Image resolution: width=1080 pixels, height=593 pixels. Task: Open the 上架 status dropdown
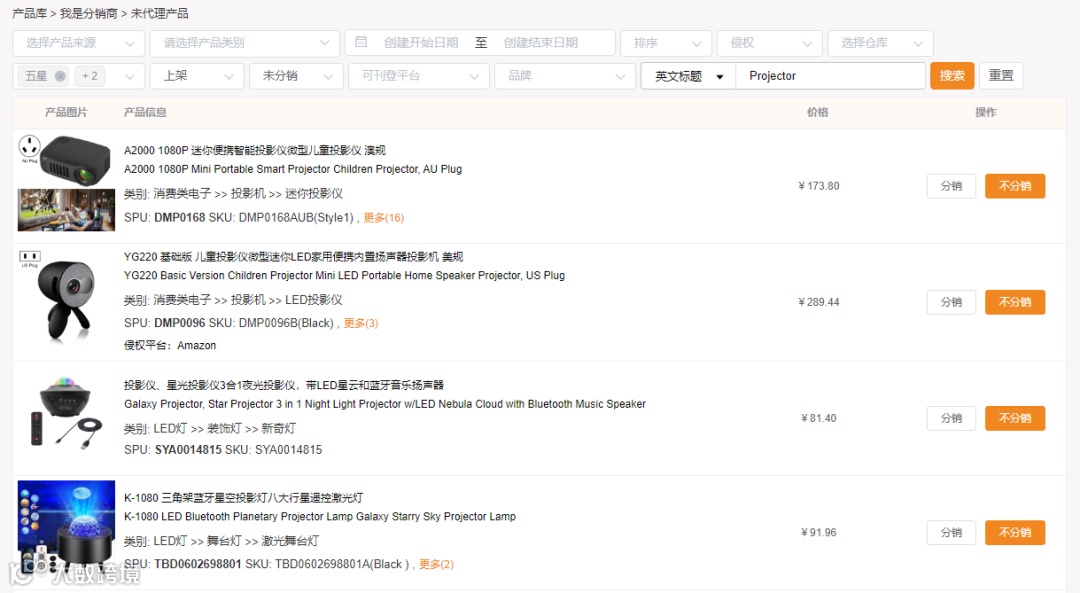197,76
